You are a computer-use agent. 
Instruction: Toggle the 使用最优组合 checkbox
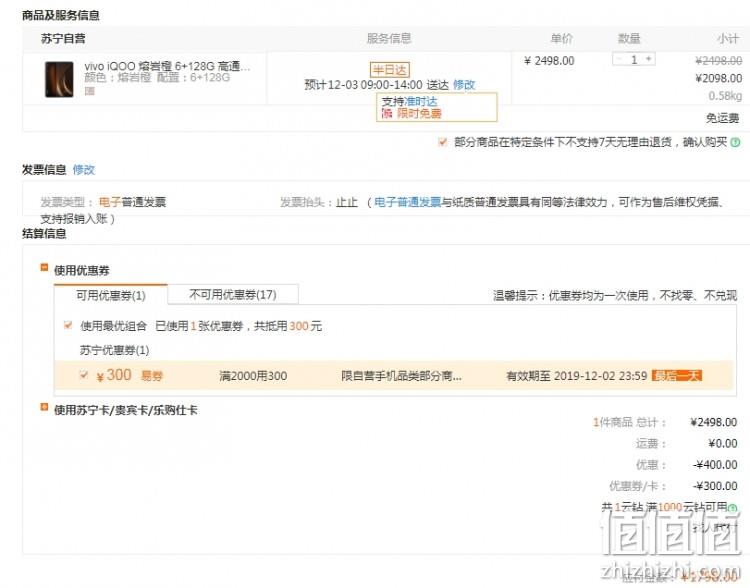pos(68,325)
